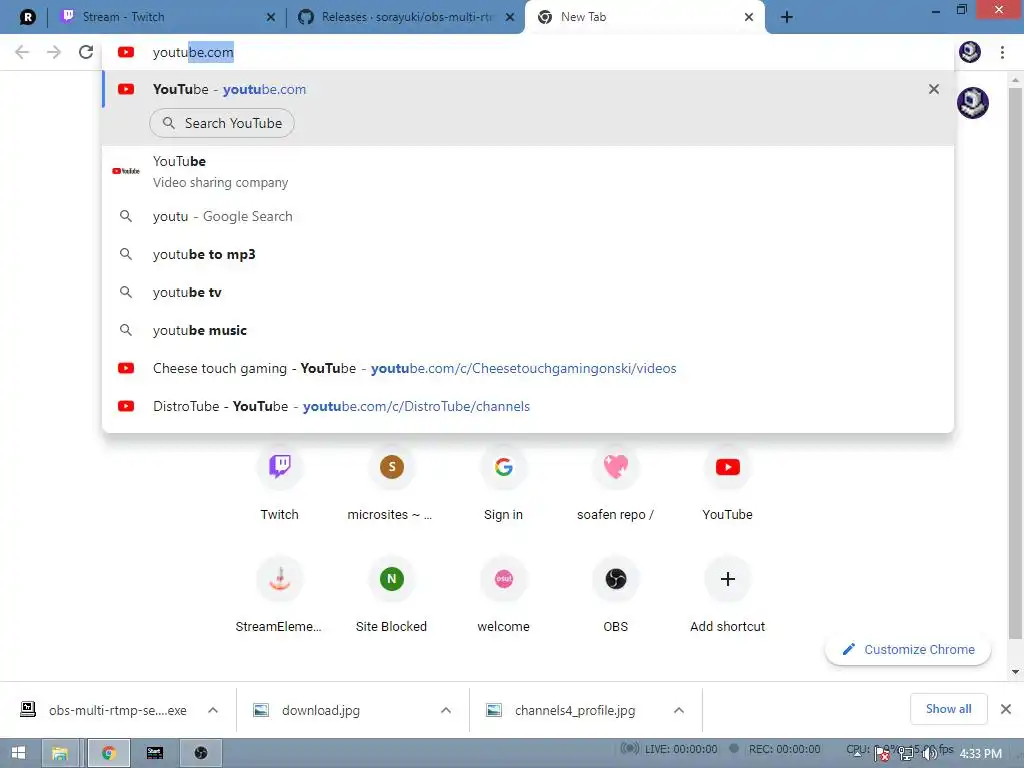
Task: Close the Releases GitHub tab
Action: pyautogui.click(x=511, y=18)
